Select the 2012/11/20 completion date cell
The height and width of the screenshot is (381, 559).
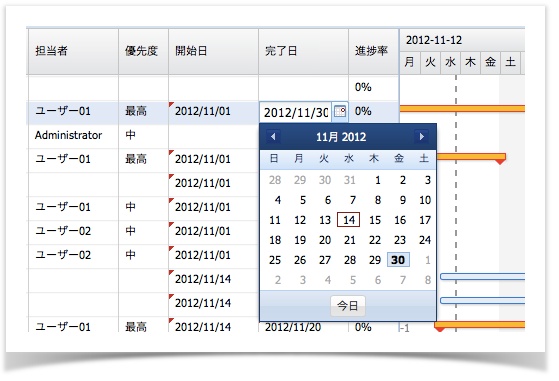click(x=303, y=327)
